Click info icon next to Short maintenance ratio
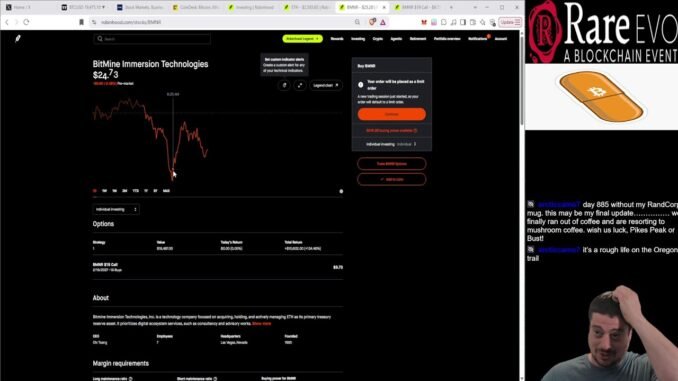This screenshot has width=678, height=381. point(215,379)
